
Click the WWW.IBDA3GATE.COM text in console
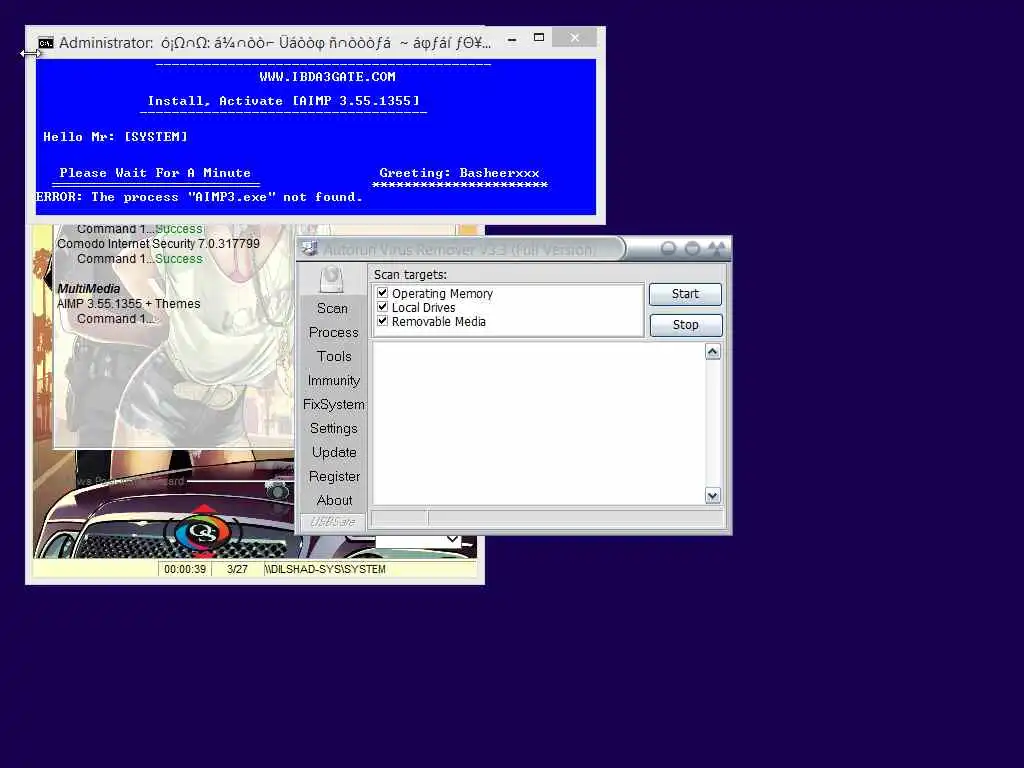coord(327,76)
